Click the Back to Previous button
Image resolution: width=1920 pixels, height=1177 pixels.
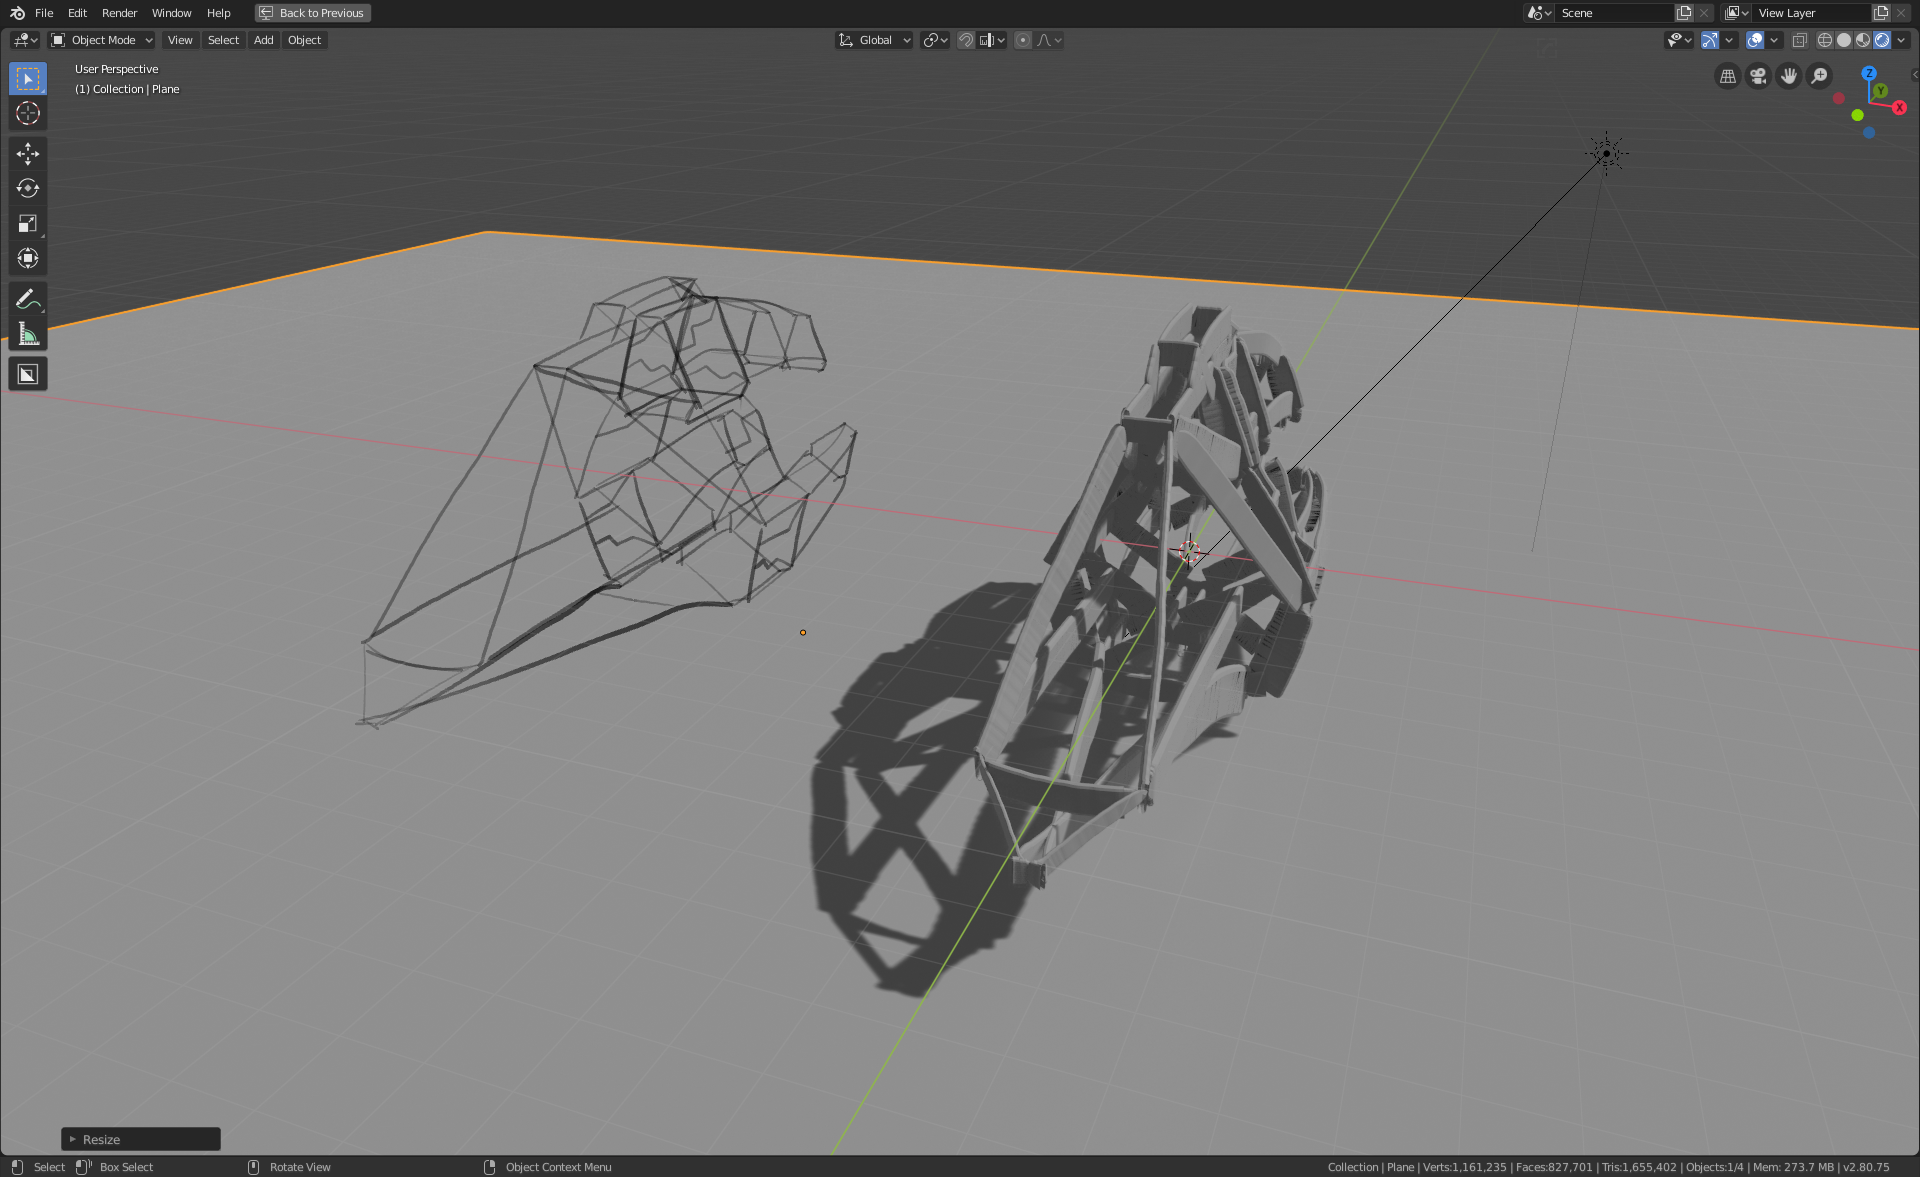[312, 13]
